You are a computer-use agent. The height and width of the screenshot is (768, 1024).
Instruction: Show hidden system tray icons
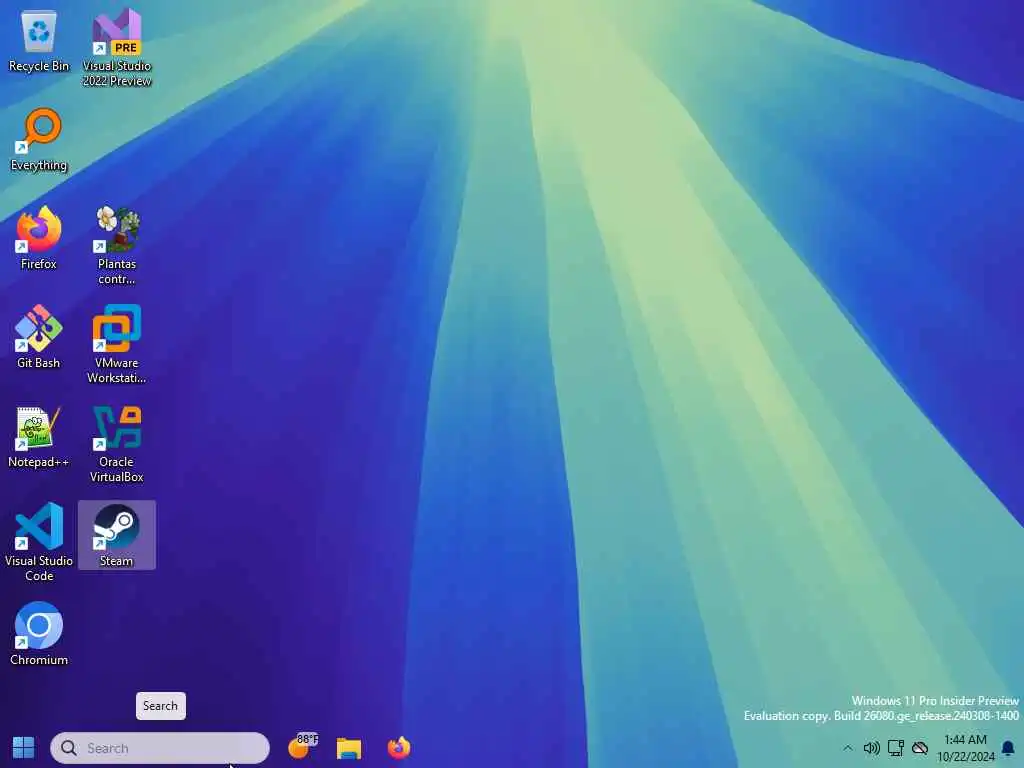848,748
